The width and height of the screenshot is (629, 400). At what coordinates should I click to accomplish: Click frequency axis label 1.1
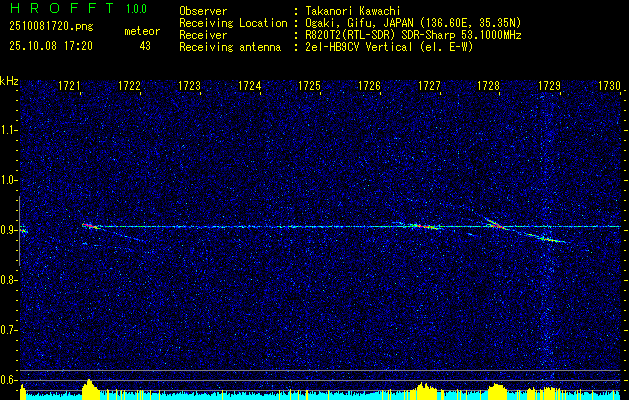[x=8, y=130]
